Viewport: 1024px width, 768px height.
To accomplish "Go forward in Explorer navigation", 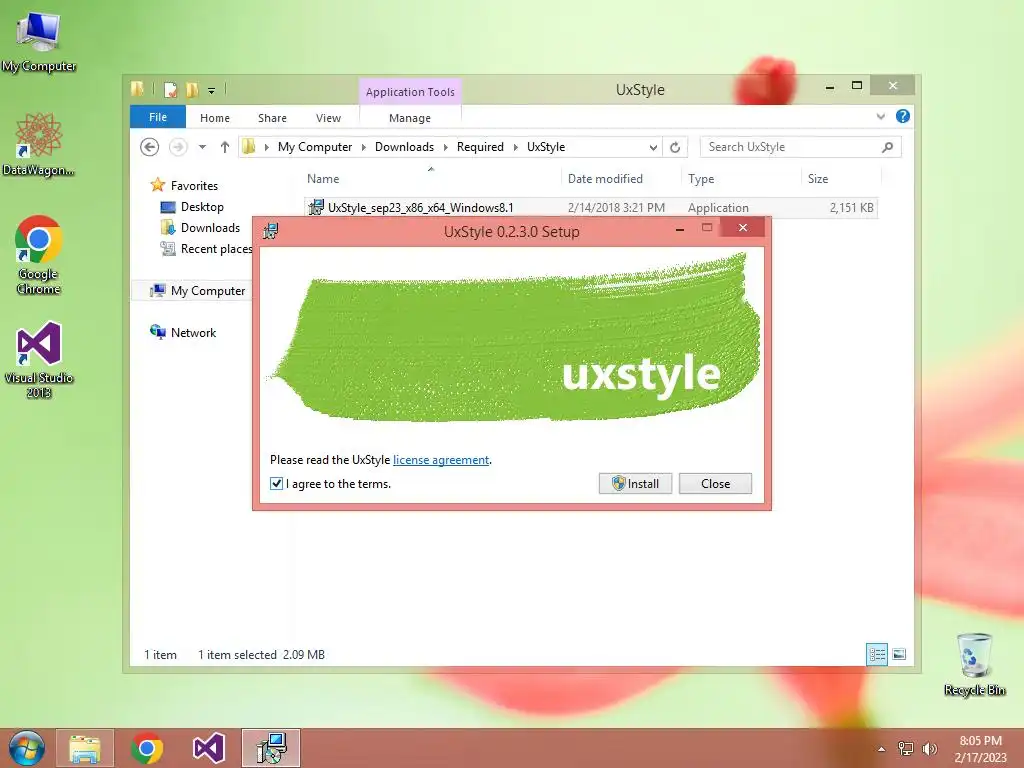I will [x=178, y=147].
